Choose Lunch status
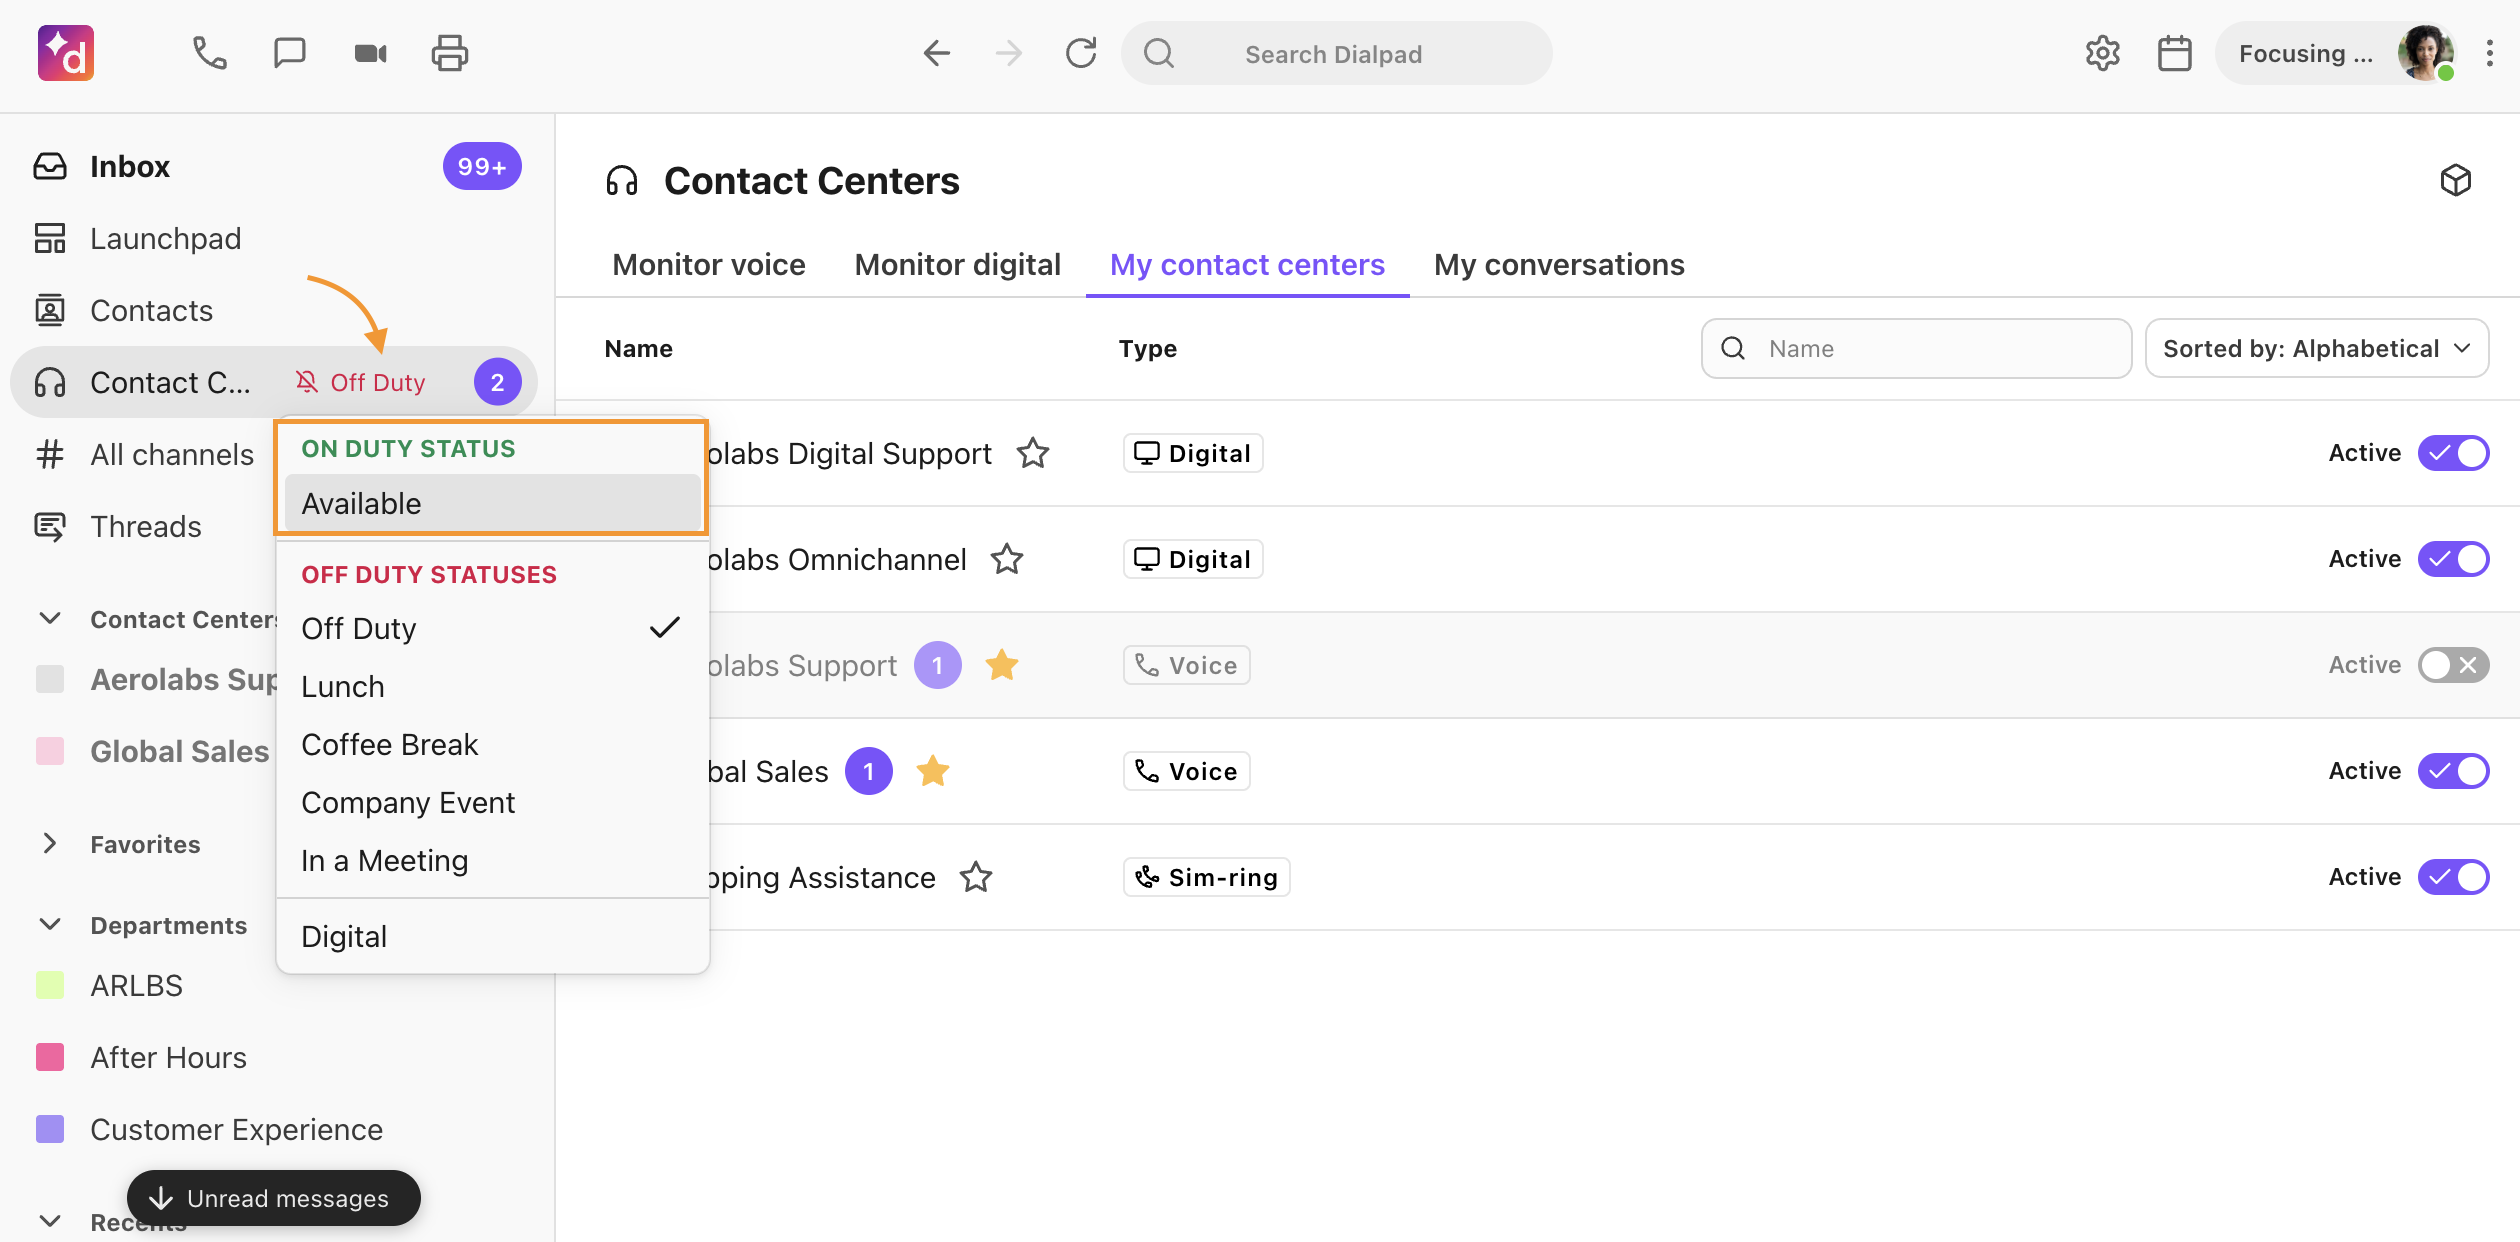The height and width of the screenshot is (1242, 2520). click(x=492, y=686)
